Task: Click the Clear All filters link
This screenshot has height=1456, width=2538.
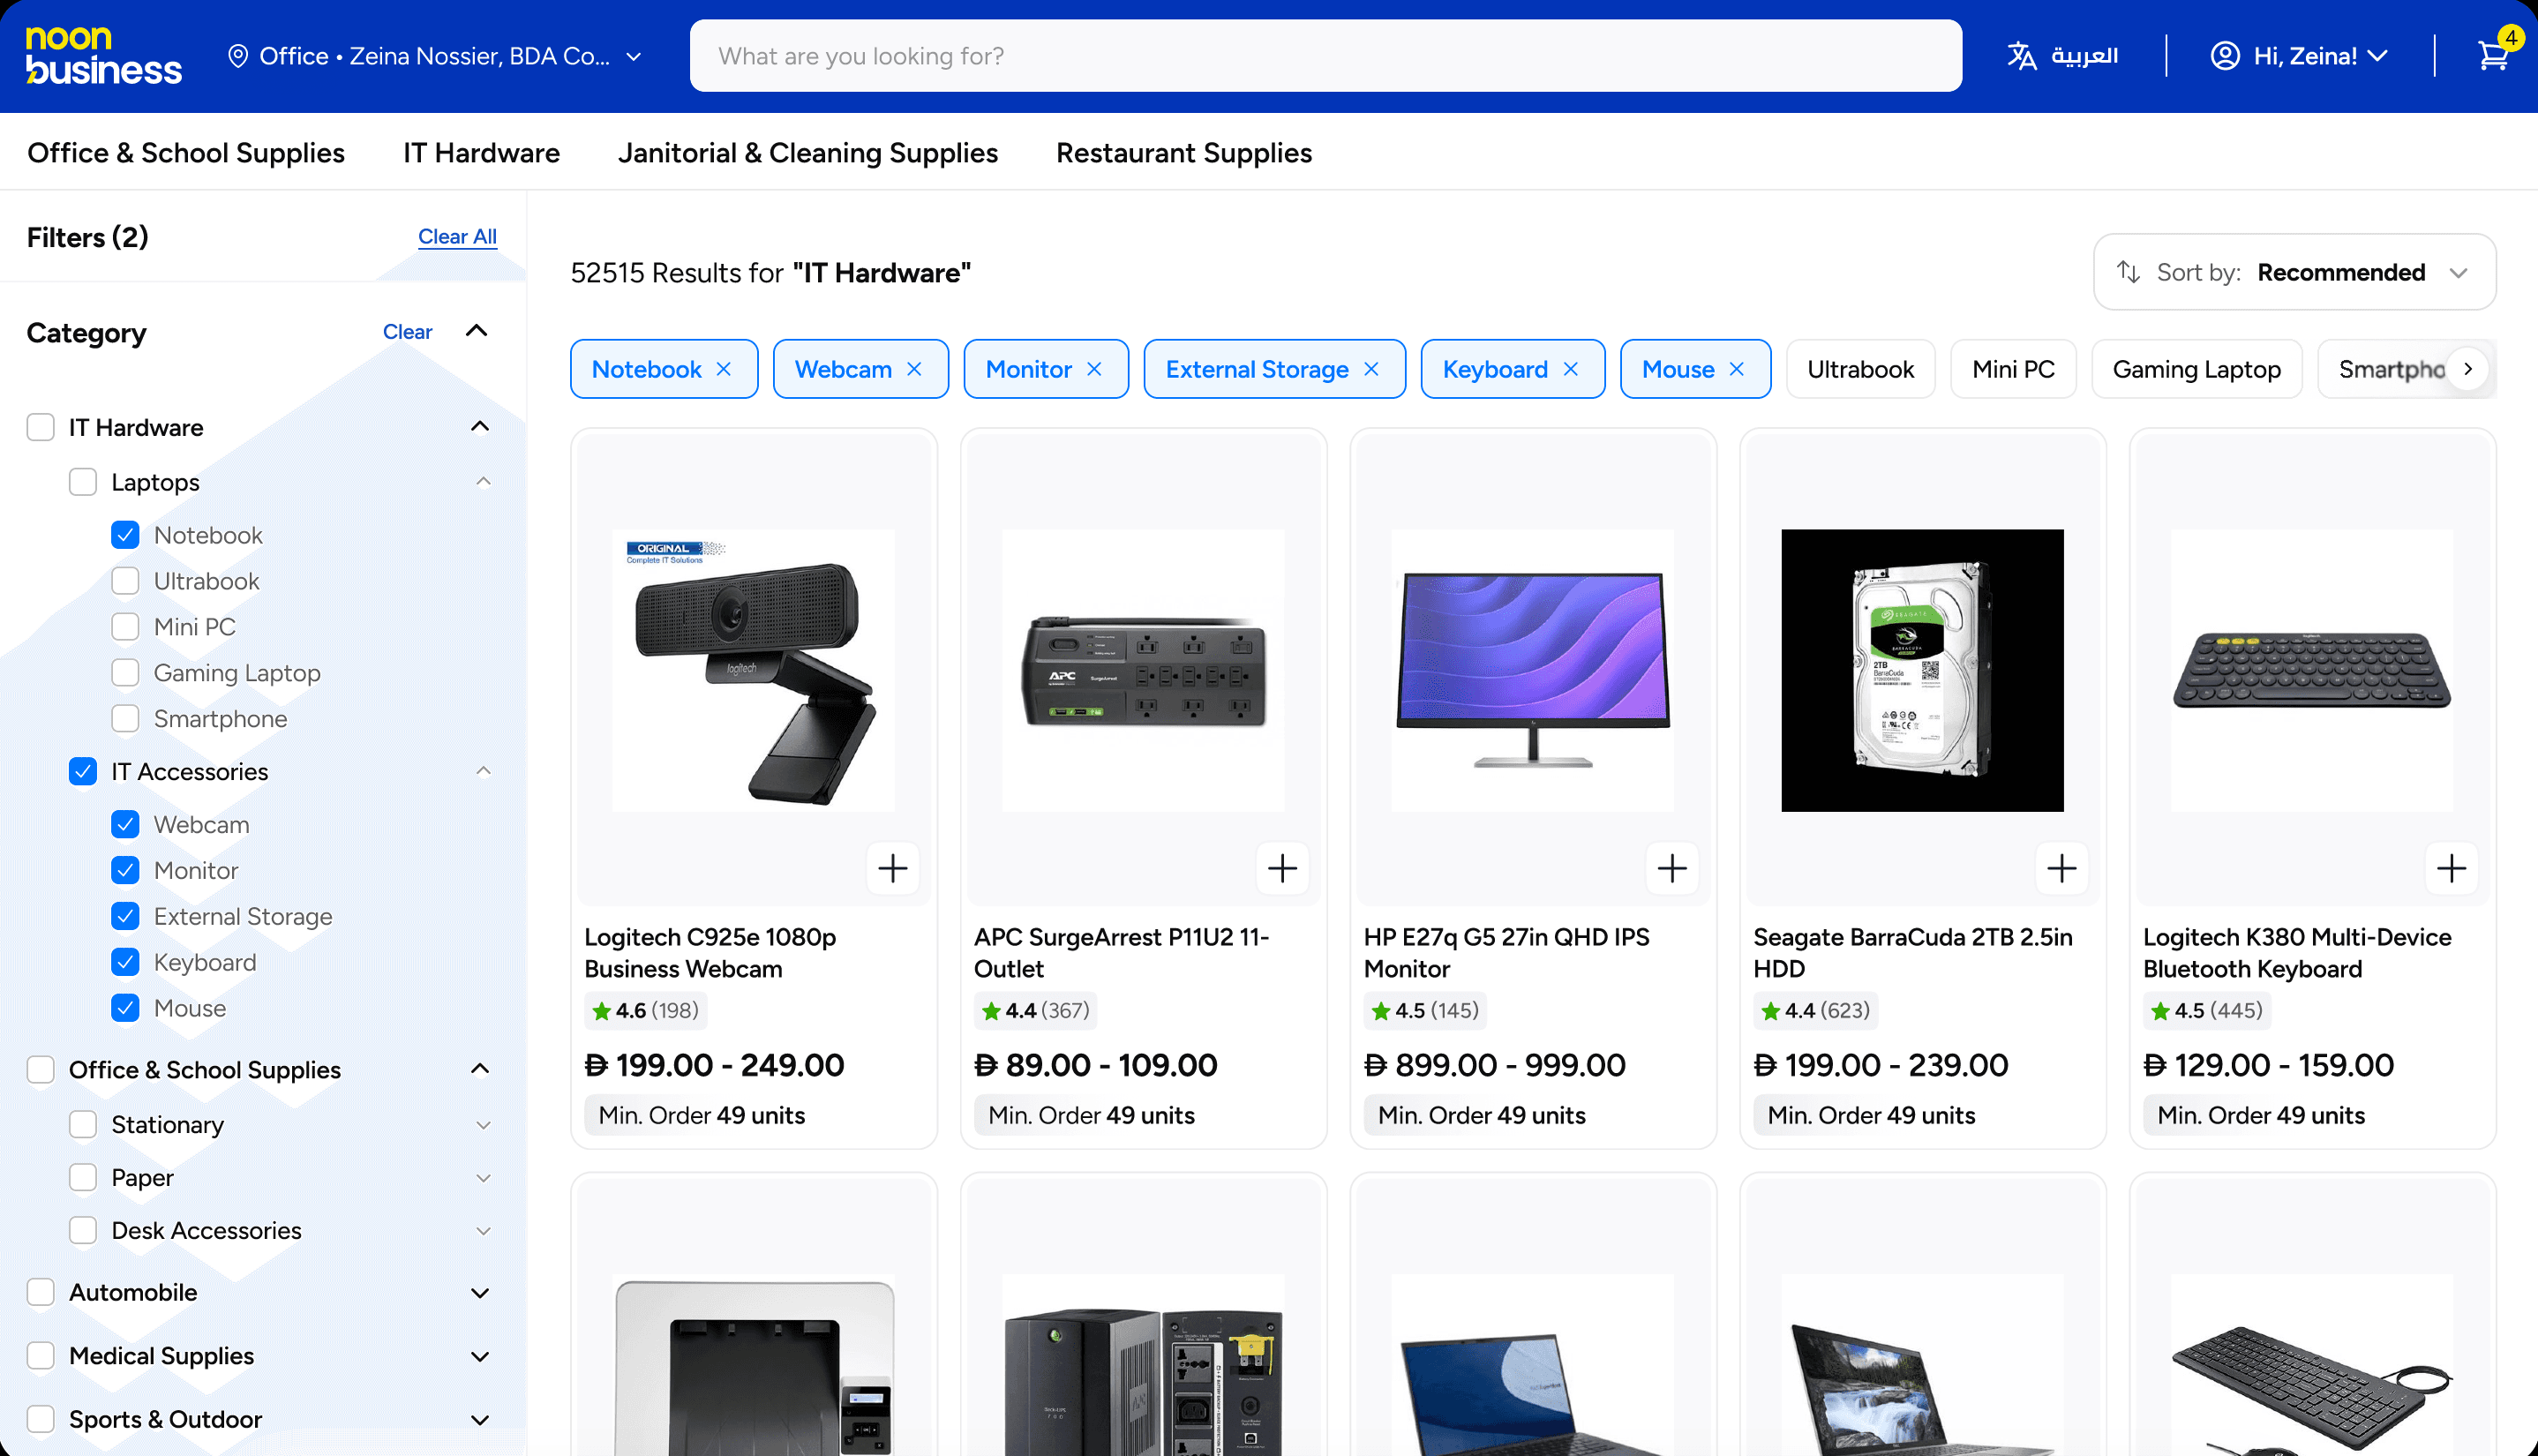Action: click(457, 237)
